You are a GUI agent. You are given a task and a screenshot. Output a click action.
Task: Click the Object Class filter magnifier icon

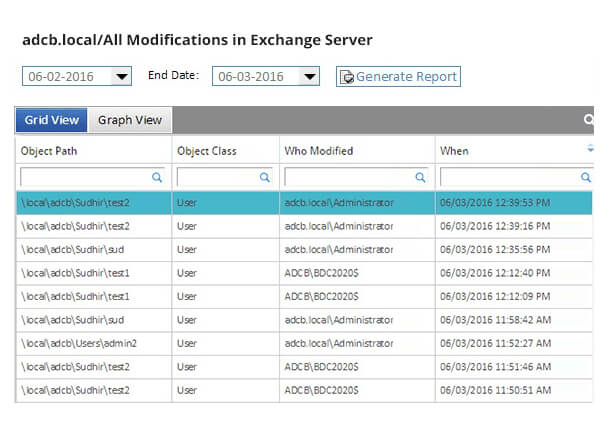(265, 177)
